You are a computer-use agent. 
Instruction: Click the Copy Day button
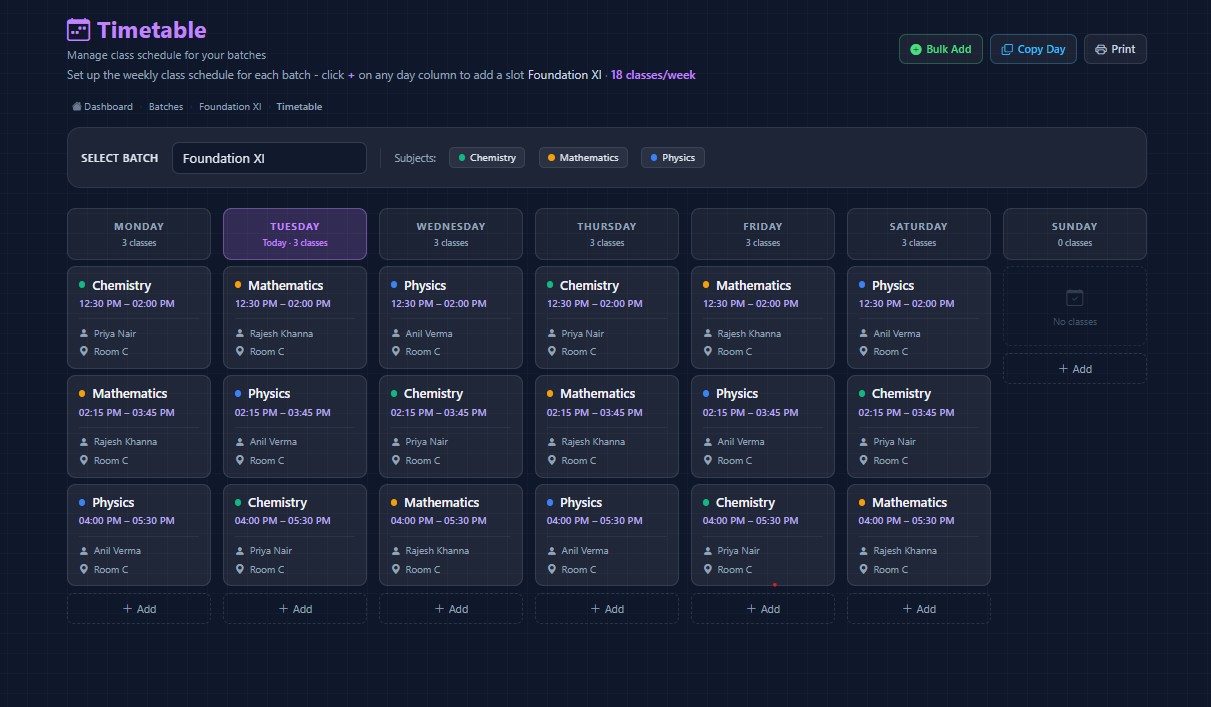pos(1034,49)
